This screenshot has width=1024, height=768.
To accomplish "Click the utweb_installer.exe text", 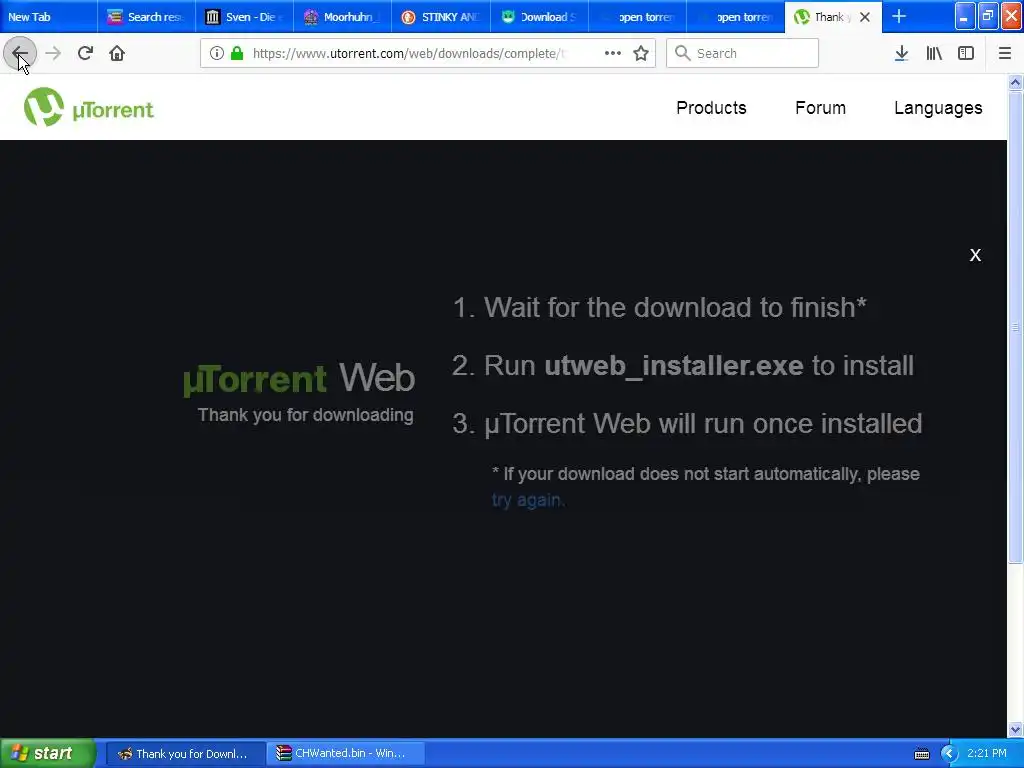I will [x=673, y=366].
